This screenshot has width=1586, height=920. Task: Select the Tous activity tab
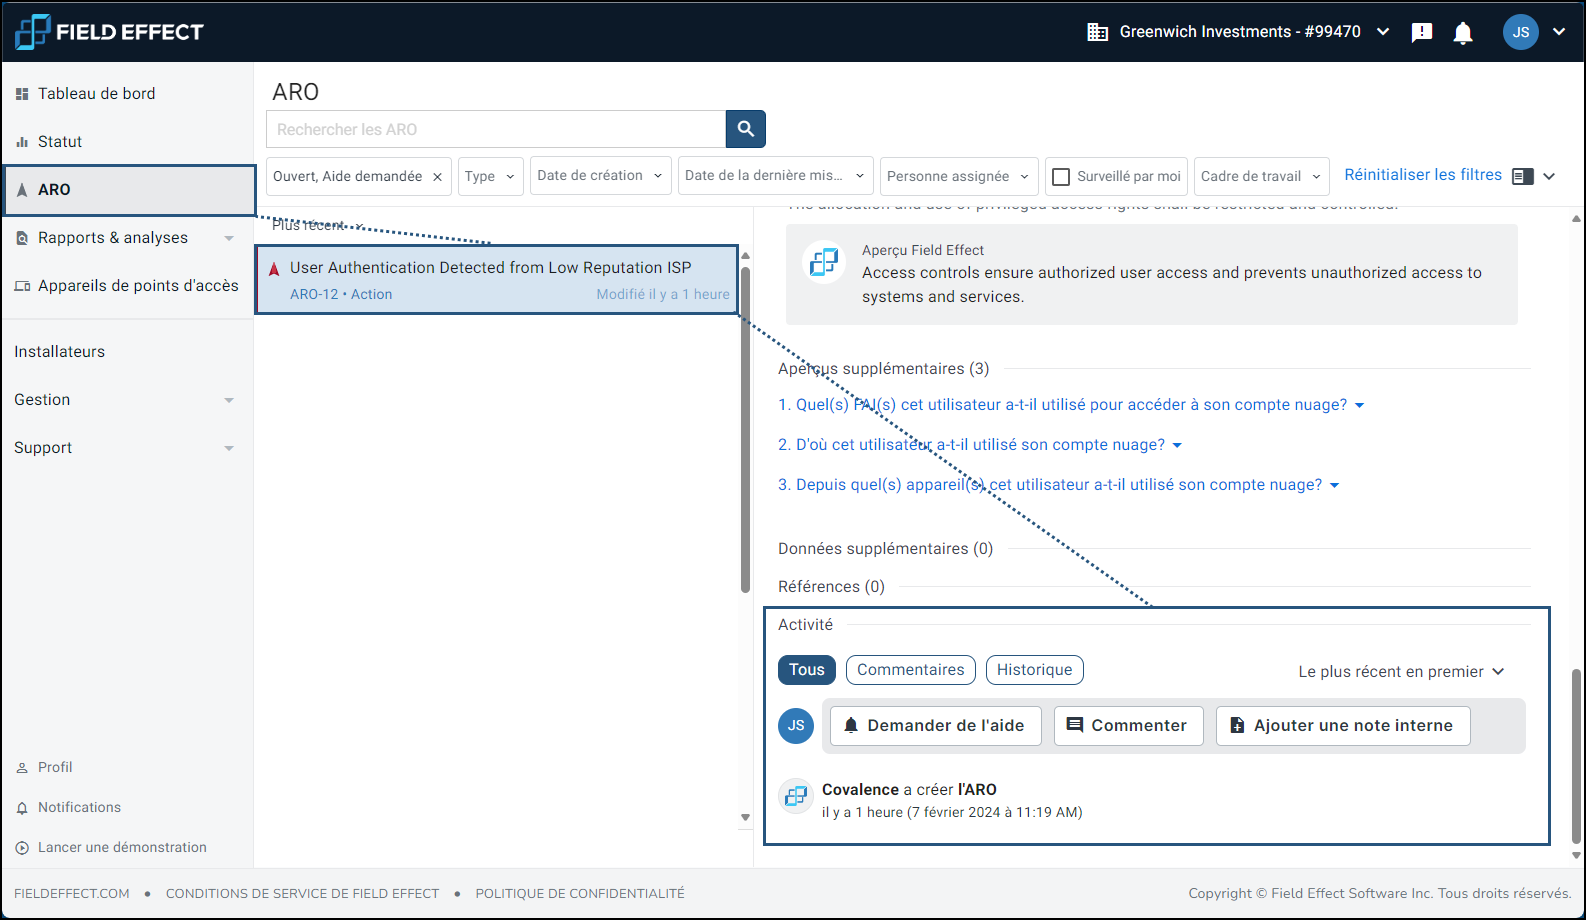(x=807, y=670)
